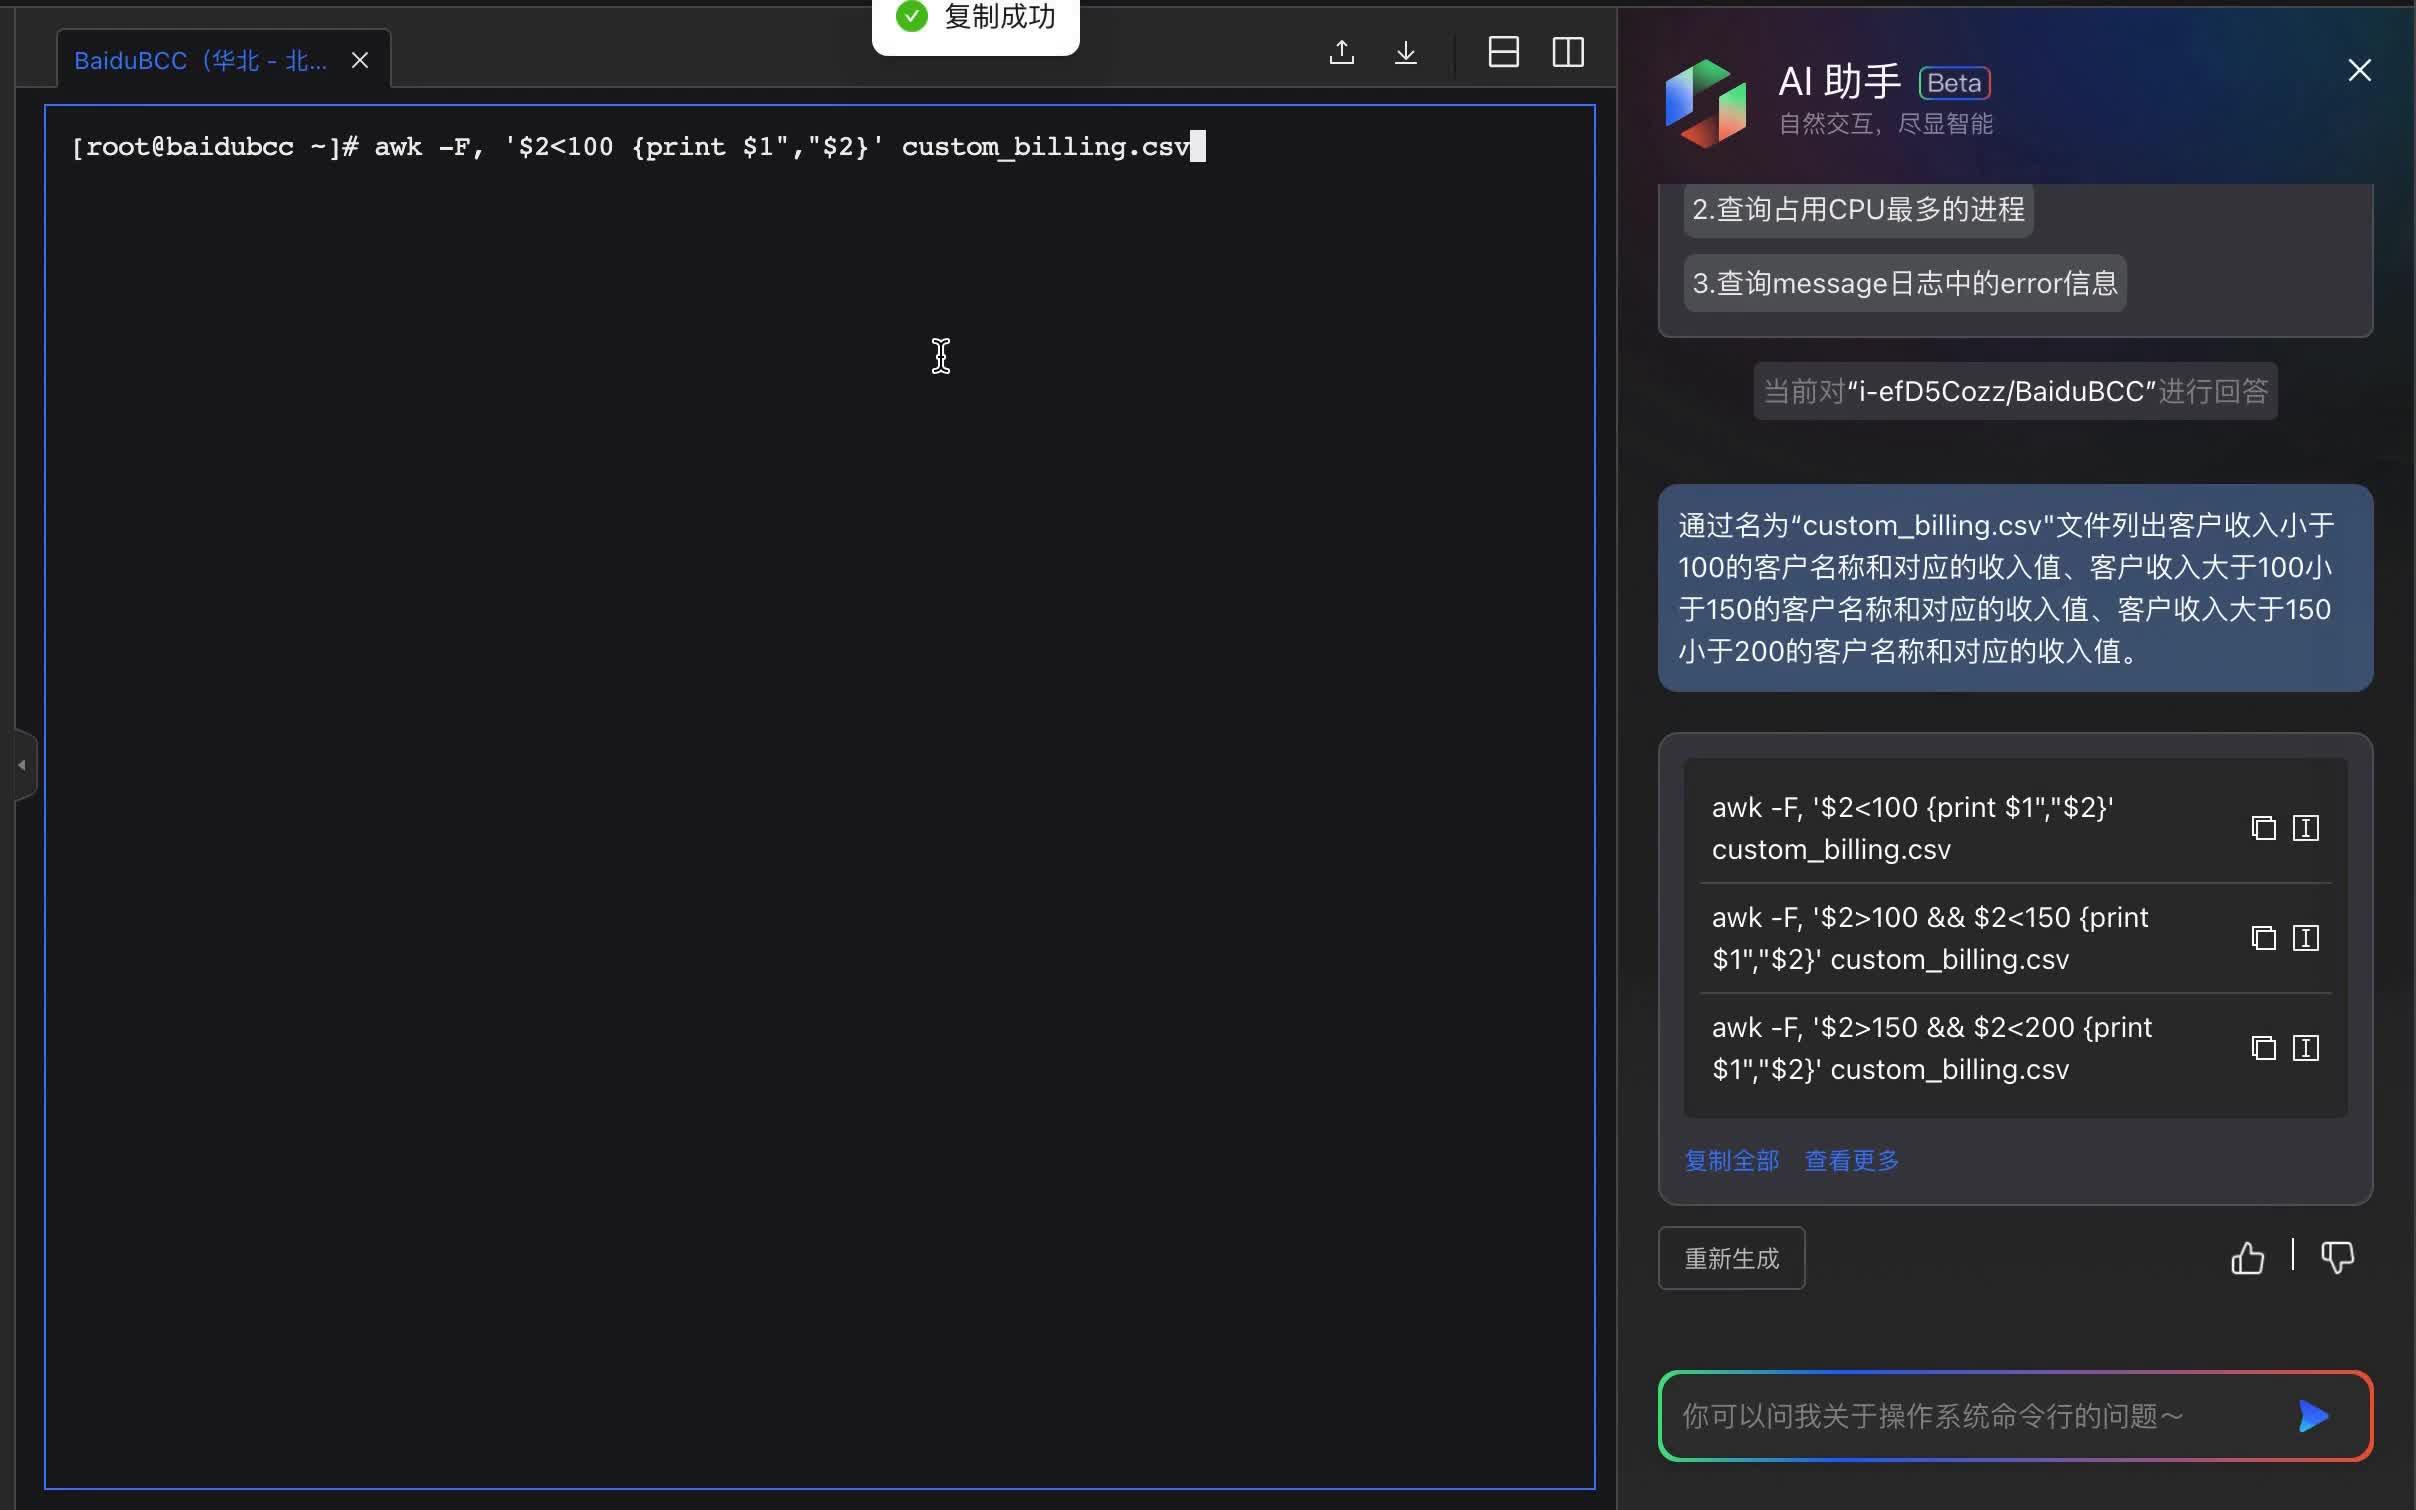Insert the second awk command via its insert icon
2416x1510 pixels.
pyautogui.click(x=2306, y=938)
